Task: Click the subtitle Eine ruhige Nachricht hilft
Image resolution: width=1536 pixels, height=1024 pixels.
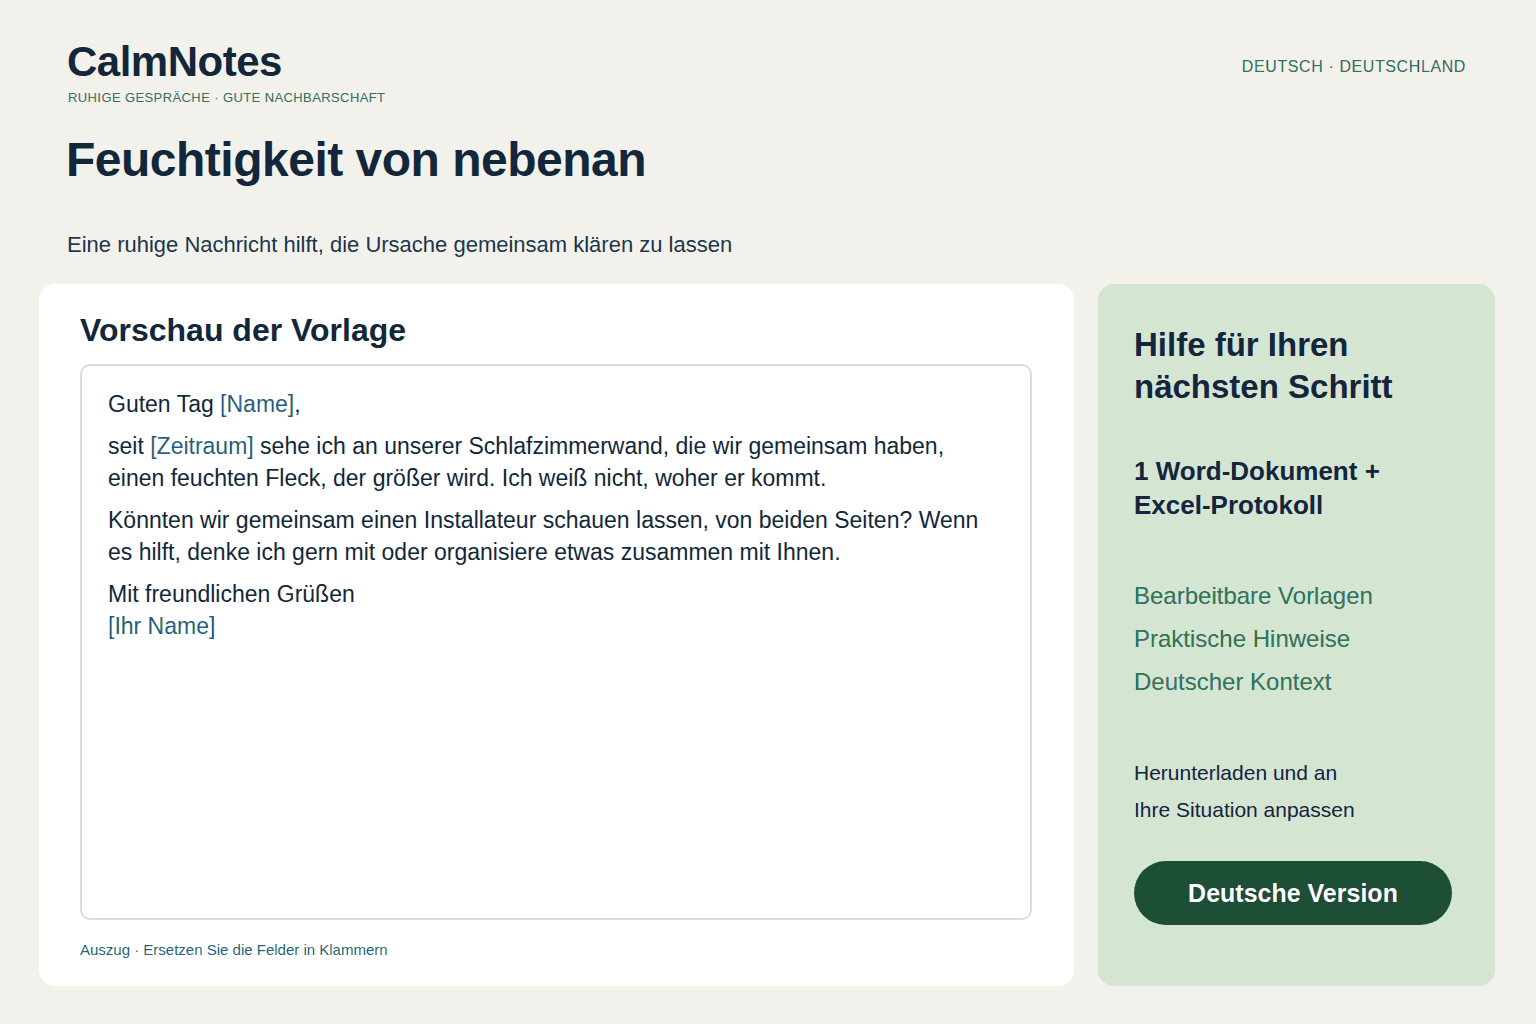Action: click(x=399, y=245)
